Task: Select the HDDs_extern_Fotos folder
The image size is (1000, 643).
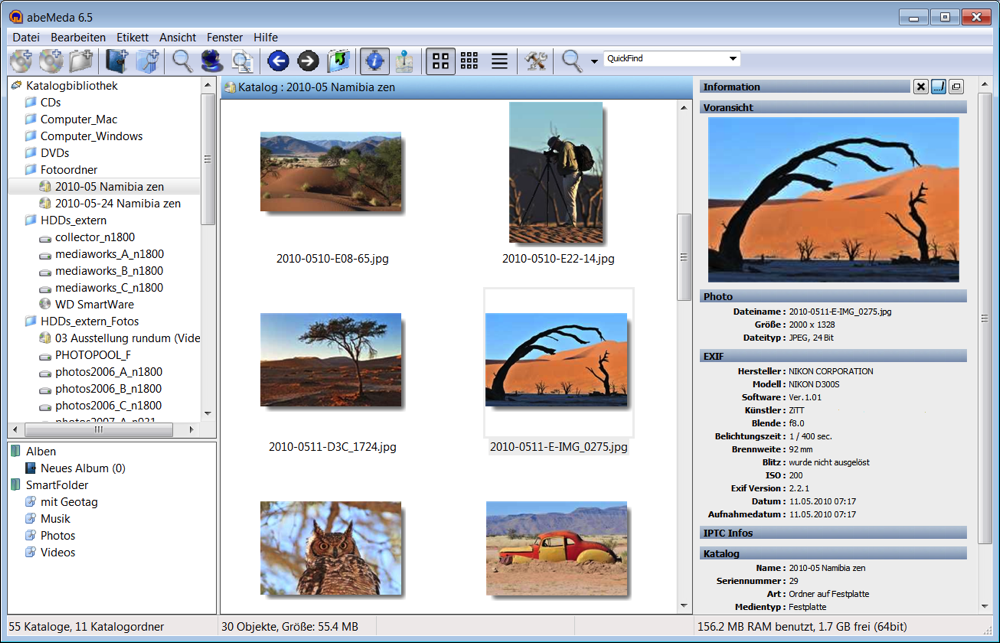Action: [89, 321]
